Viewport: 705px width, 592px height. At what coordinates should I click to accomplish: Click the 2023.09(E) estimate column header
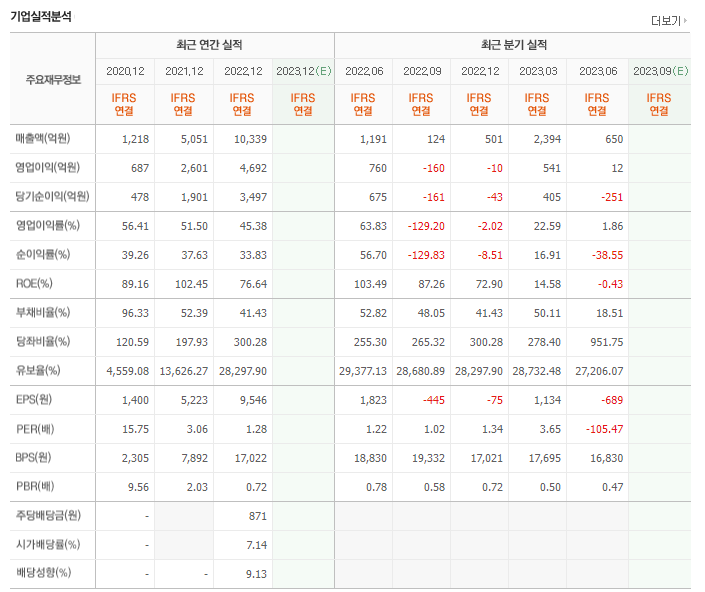tap(660, 71)
